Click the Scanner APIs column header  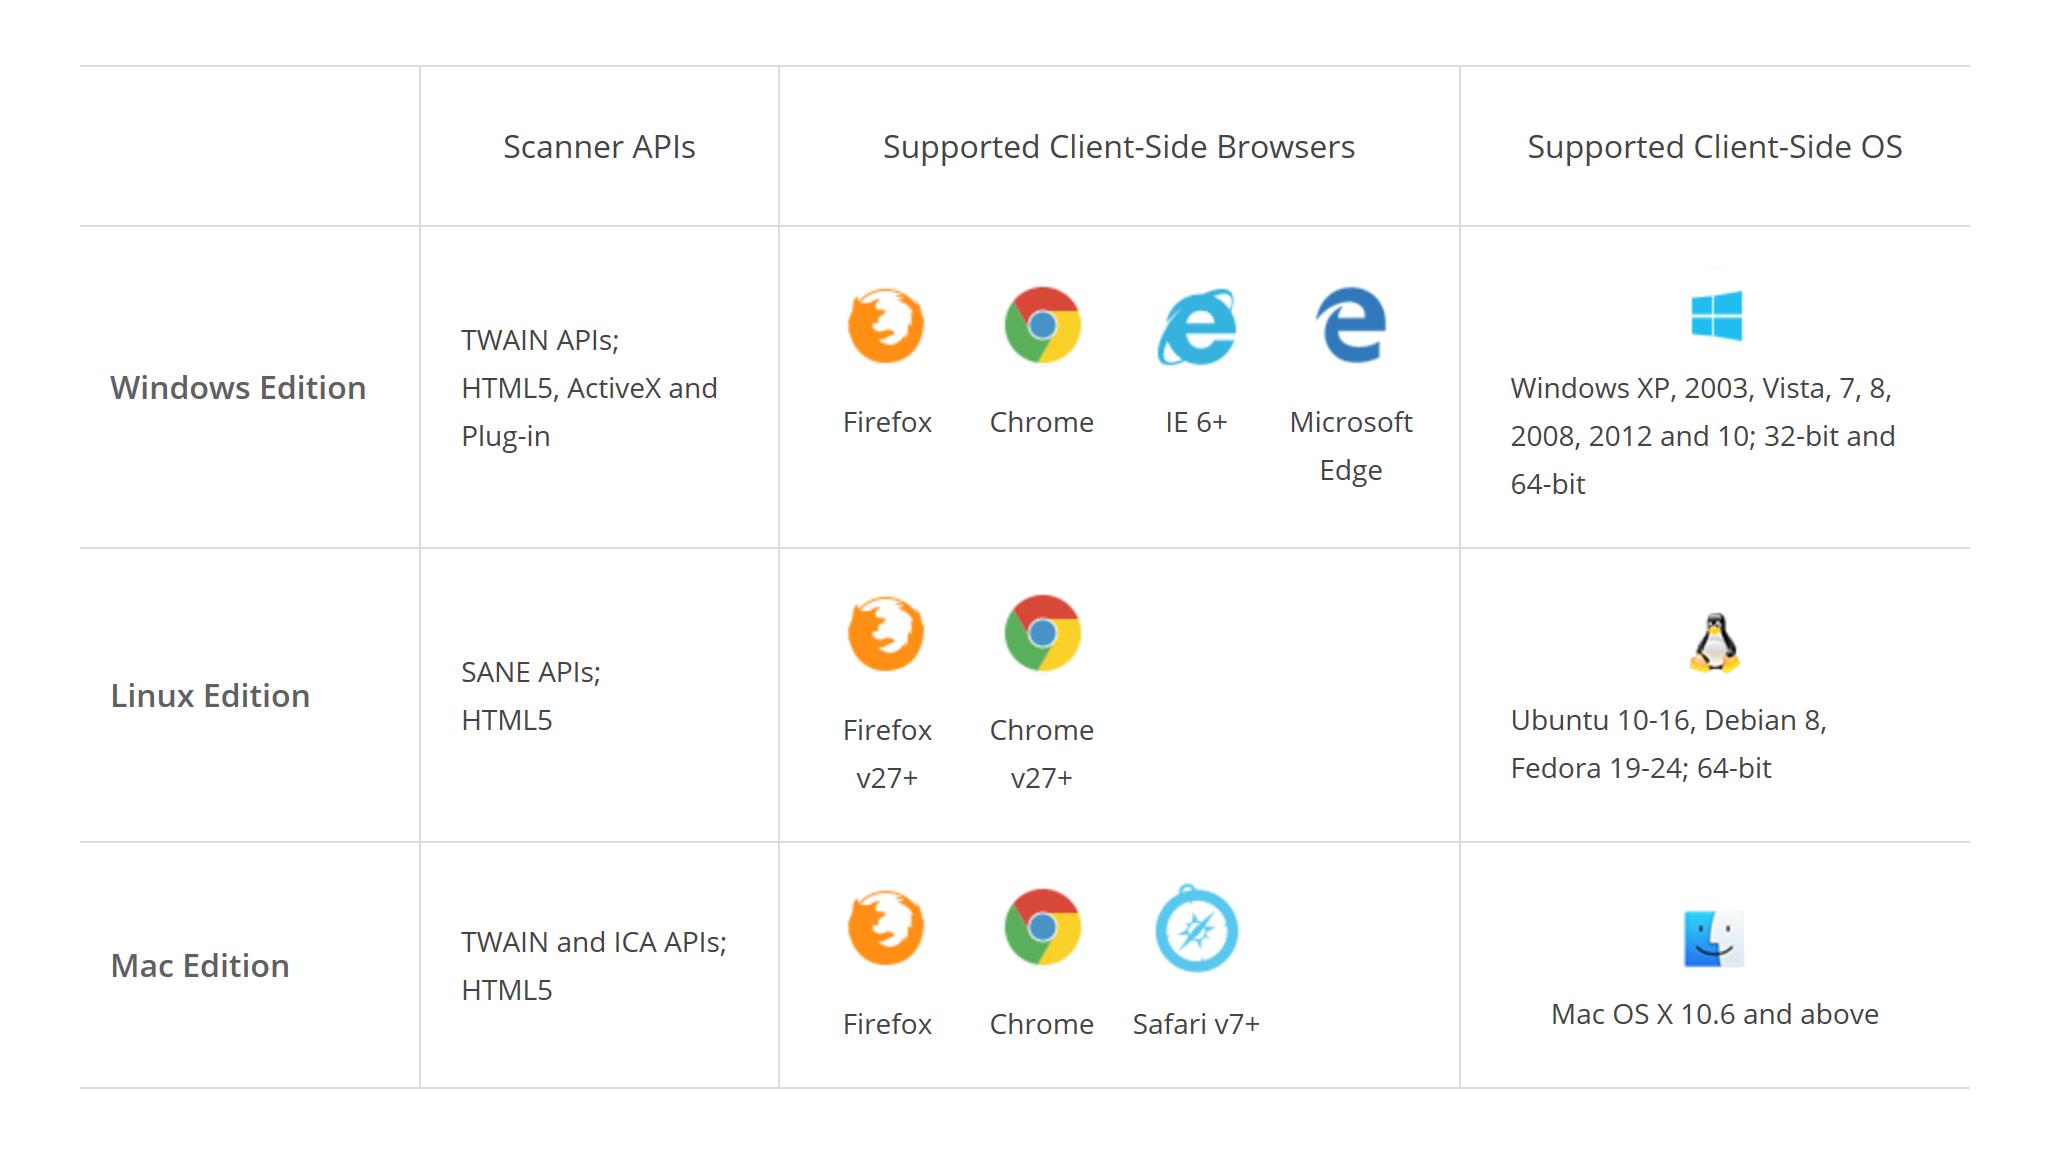599,147
